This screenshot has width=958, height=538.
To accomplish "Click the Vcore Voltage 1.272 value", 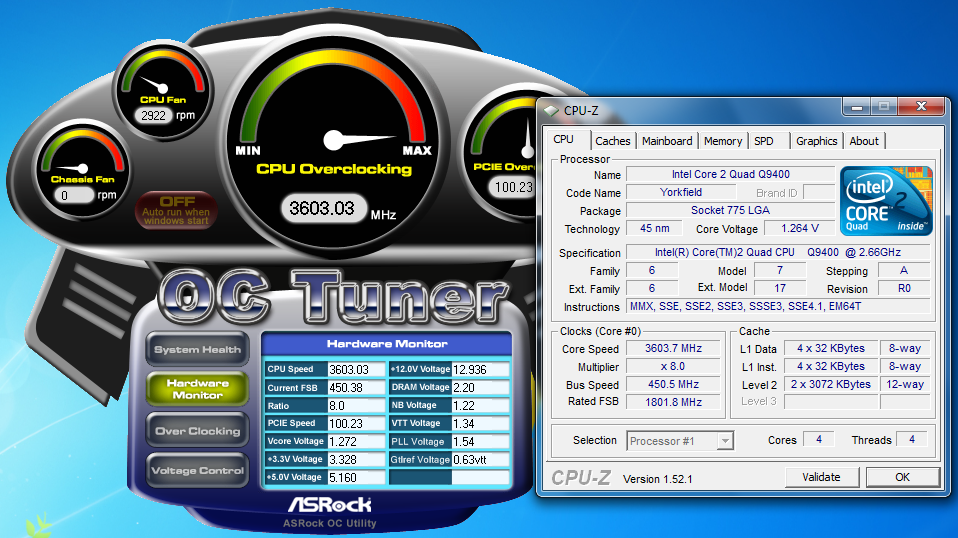I will (x=356, y=441).
